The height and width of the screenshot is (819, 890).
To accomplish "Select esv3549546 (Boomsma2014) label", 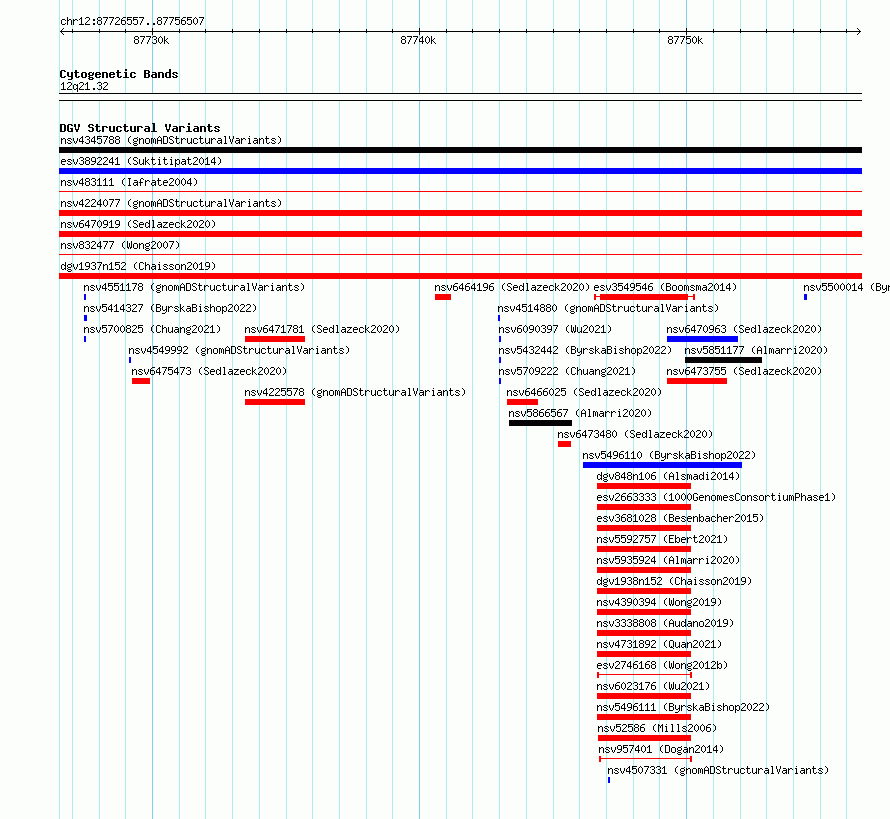I will click(665, 287).
